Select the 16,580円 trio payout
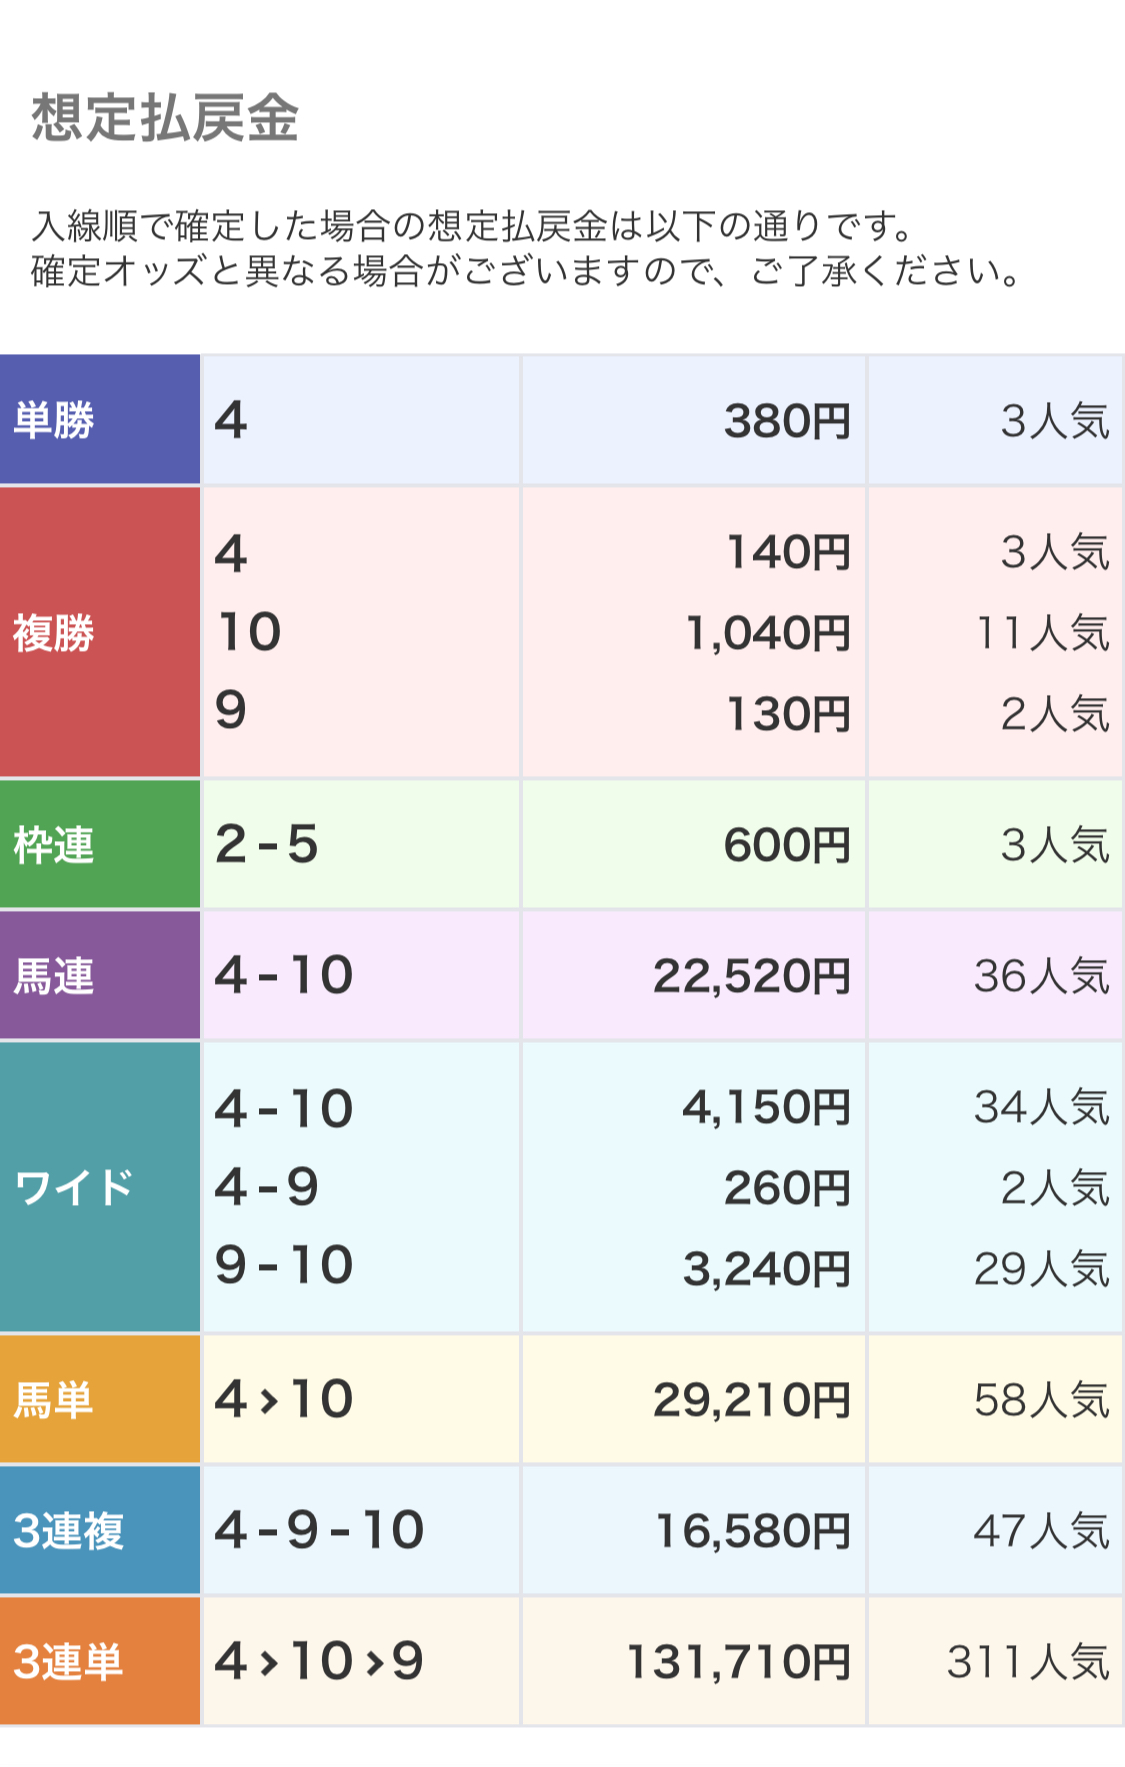 tap(752, 1531)
